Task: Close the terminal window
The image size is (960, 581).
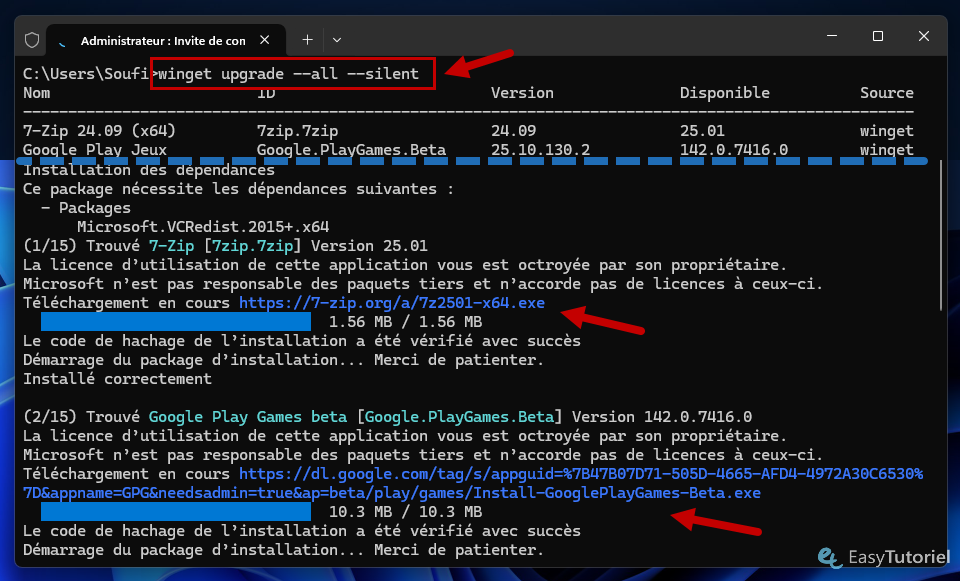Action: pos(921,37)
